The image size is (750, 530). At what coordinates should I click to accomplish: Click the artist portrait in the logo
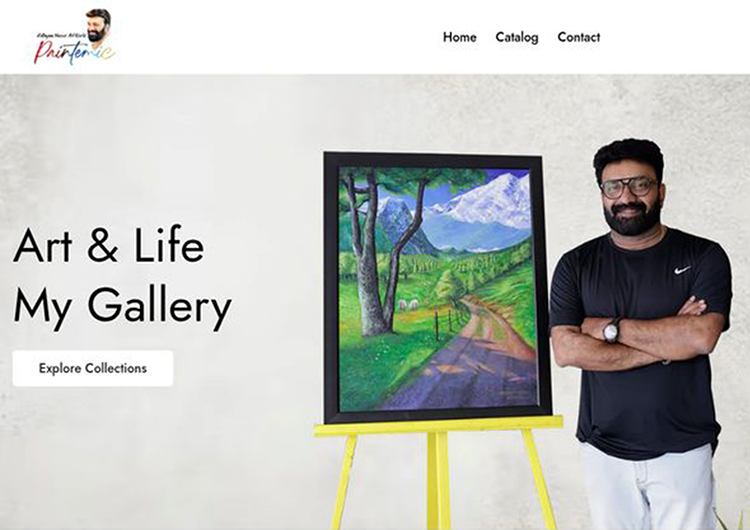[x=99, y=25]
